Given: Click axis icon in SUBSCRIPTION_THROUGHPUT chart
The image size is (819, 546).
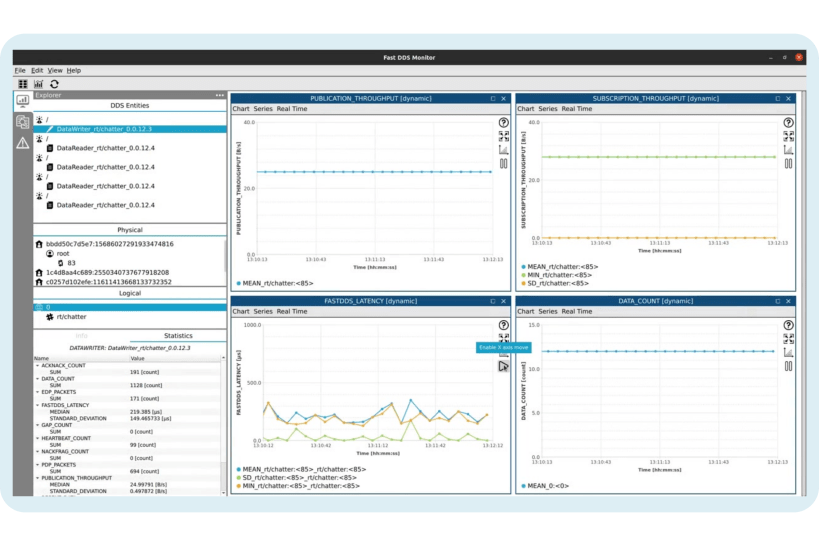Looking at the screenshot, I should pos(789,150).
